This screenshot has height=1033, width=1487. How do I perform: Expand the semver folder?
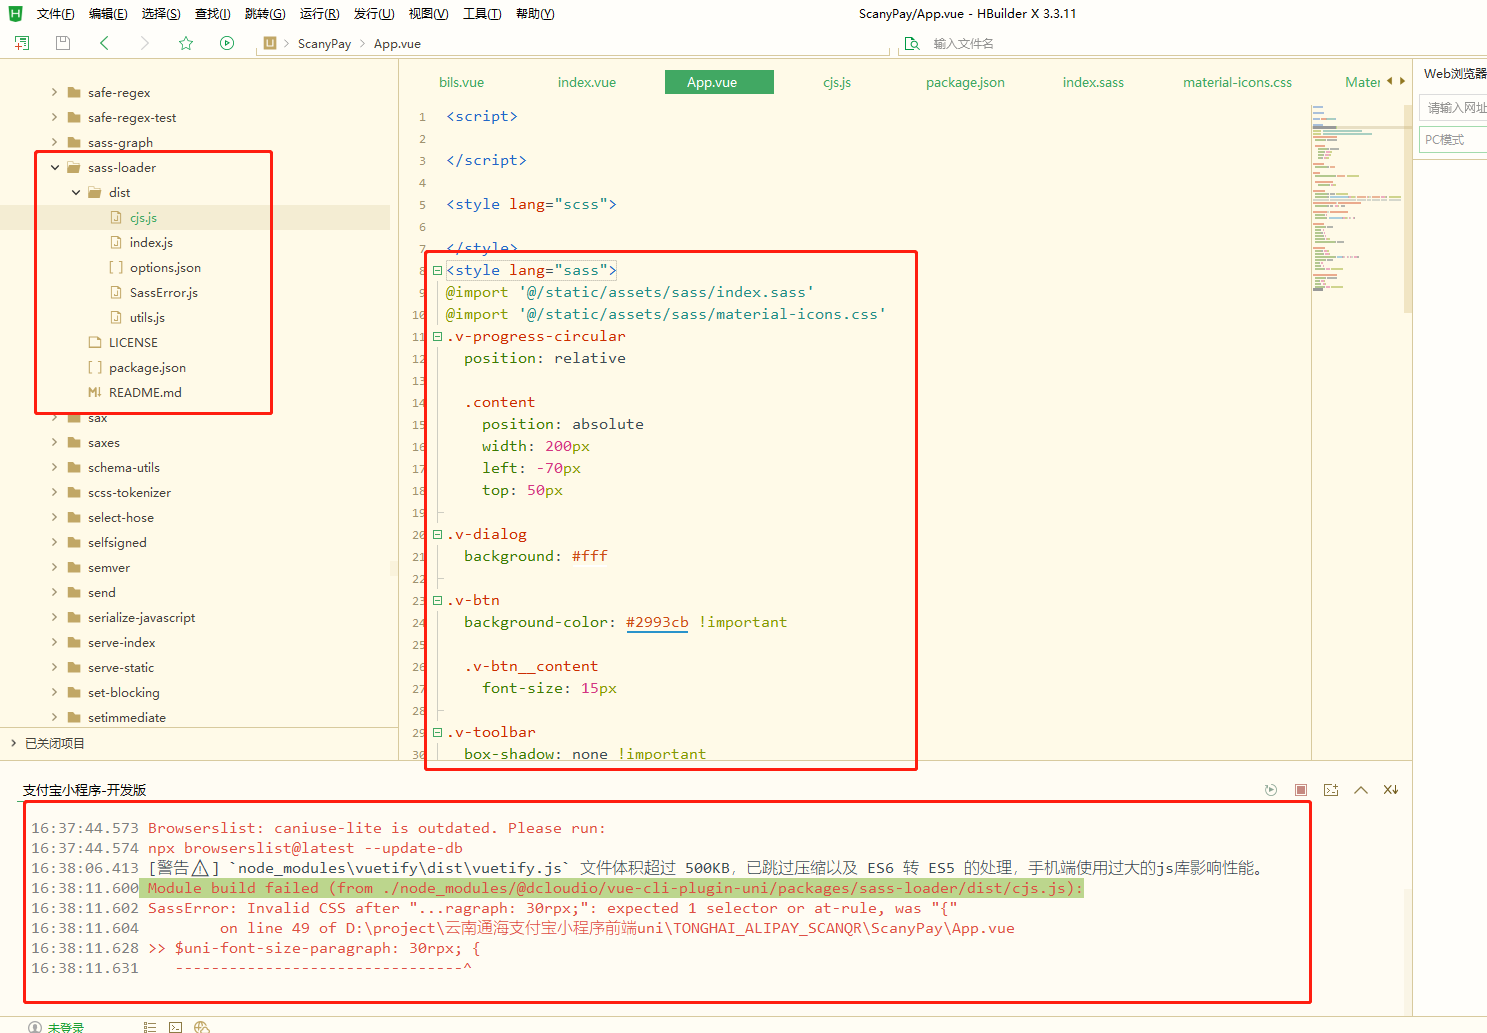[55, 567]
